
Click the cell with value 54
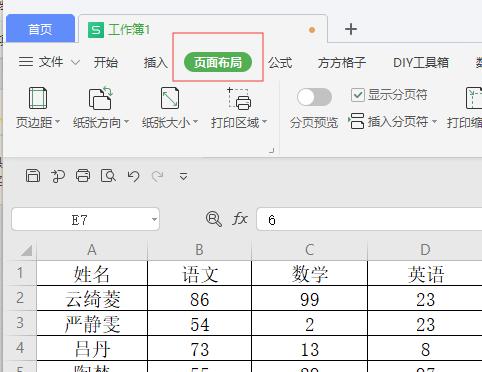199,323
